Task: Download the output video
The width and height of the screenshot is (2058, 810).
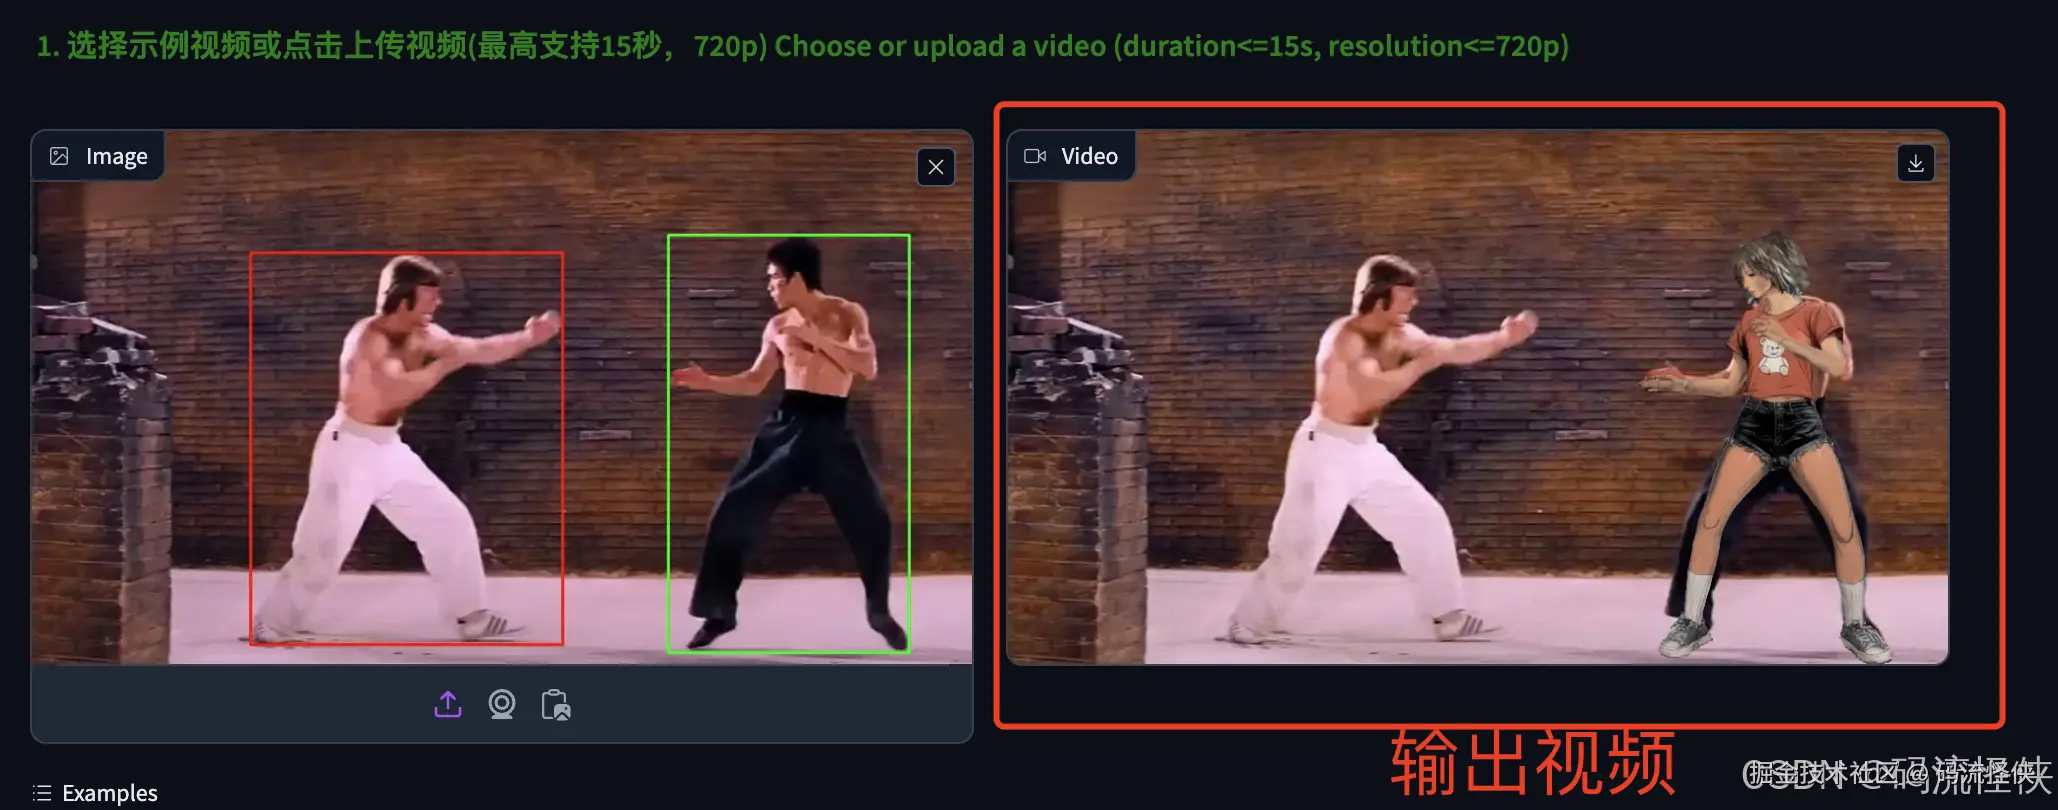Action: [1915, 163]
